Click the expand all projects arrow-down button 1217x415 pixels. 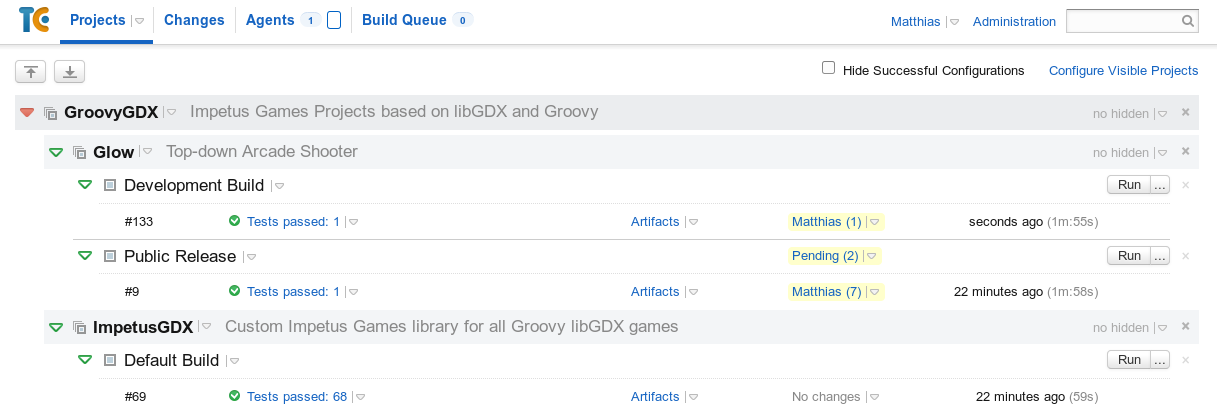(x=70, y=71)
